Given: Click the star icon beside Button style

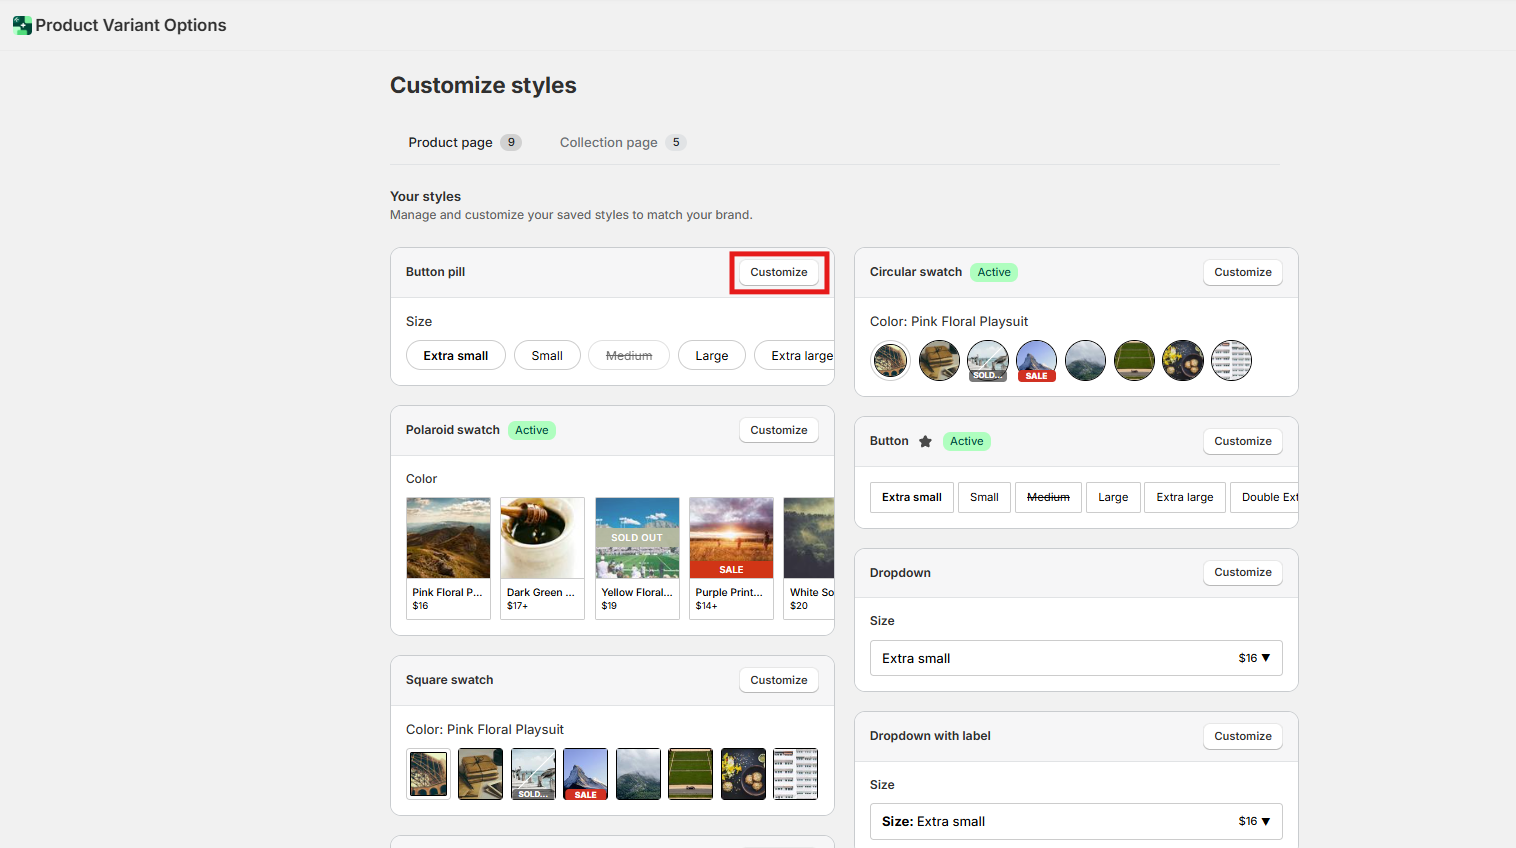Looking at the screenshot, I should 925,441.
